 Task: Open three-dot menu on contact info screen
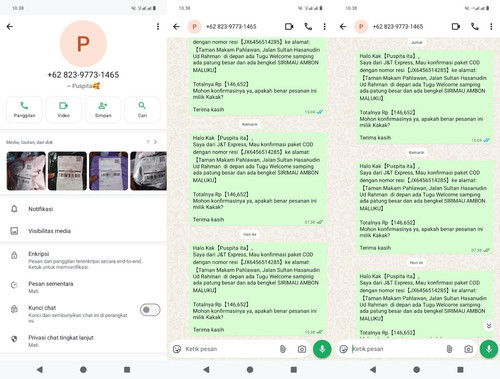pyautogui.click(x=158, y=27)
